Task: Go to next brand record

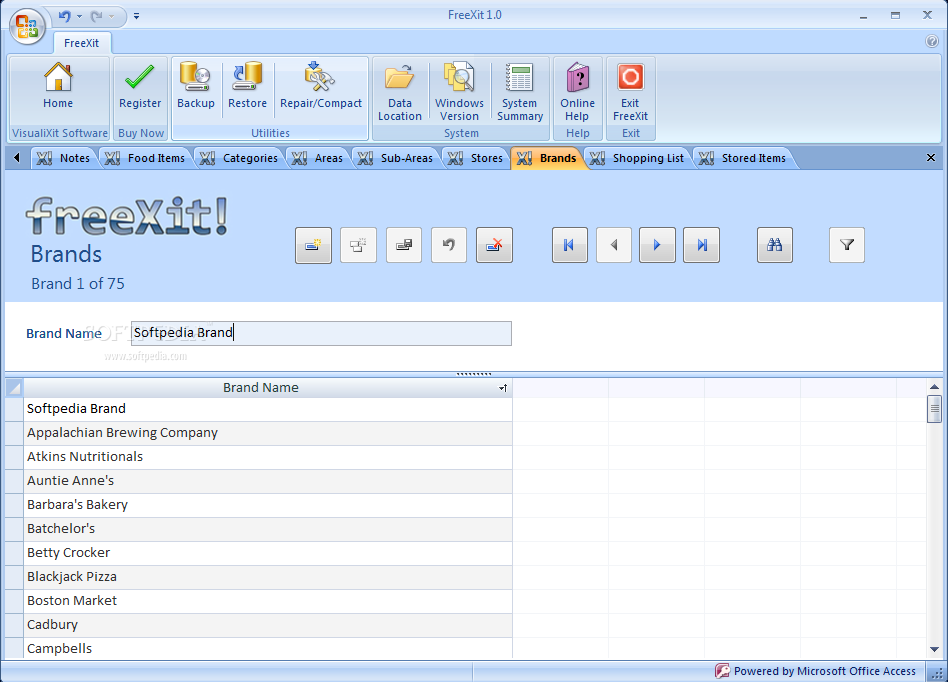Action: tap(657, 245)
